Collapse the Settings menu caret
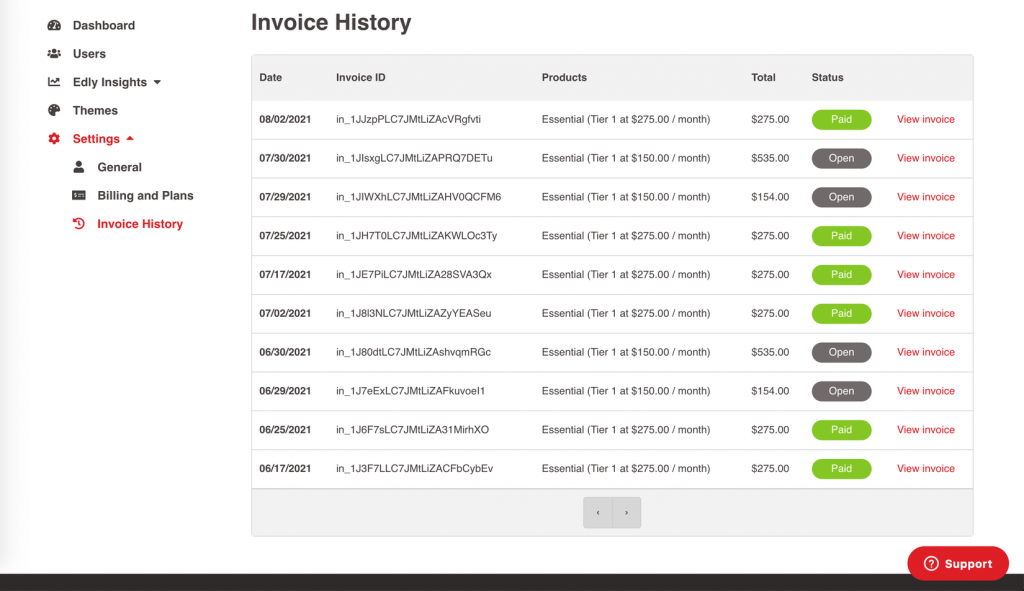1024x591 pixels. coord(130,138)
